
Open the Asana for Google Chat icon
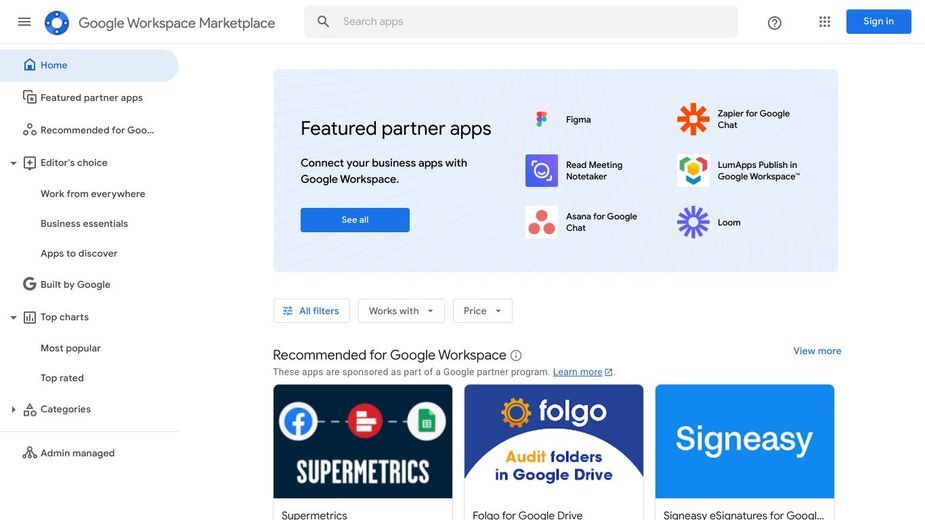541,222
